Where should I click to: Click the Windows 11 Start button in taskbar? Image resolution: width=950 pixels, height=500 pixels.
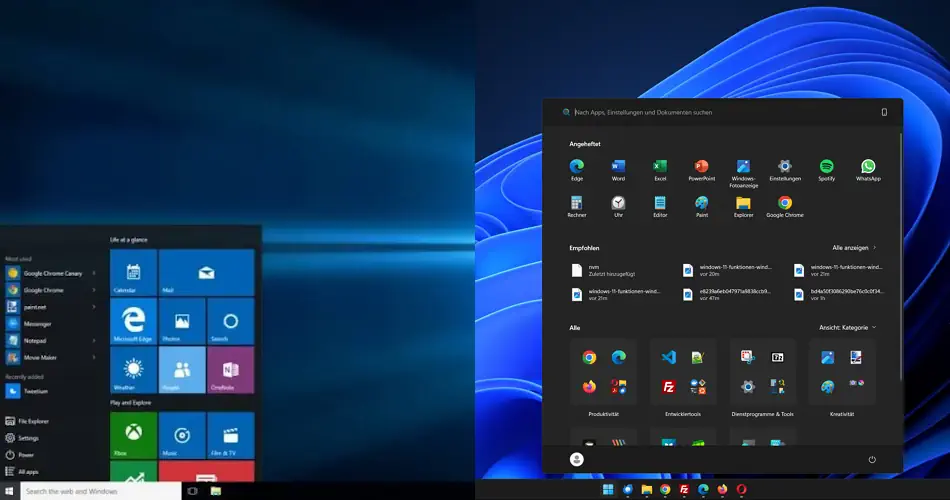point(608,489)
